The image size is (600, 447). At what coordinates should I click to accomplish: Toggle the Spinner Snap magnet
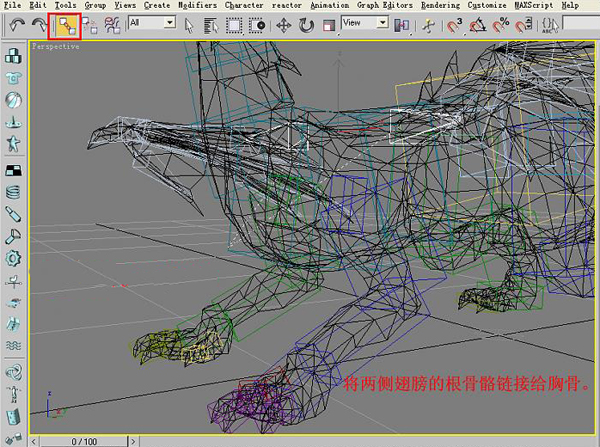point(523,26)
